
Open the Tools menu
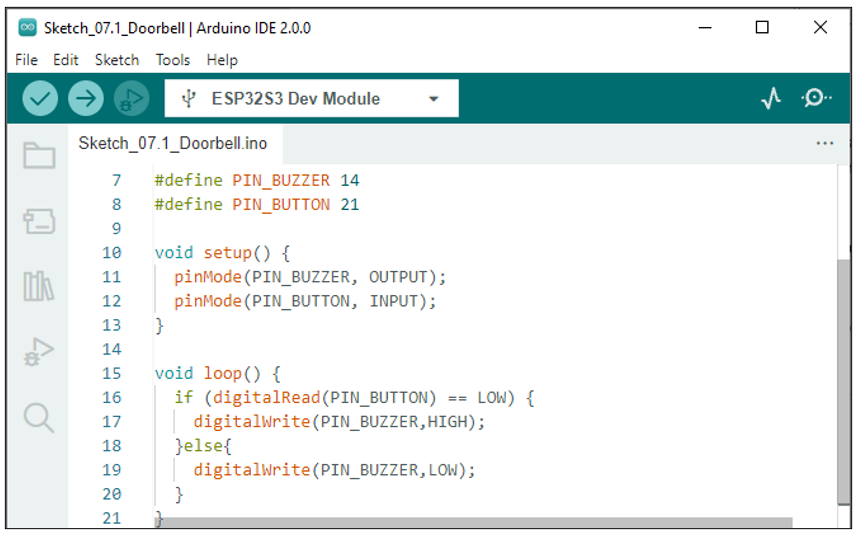(x=173, y=60)
